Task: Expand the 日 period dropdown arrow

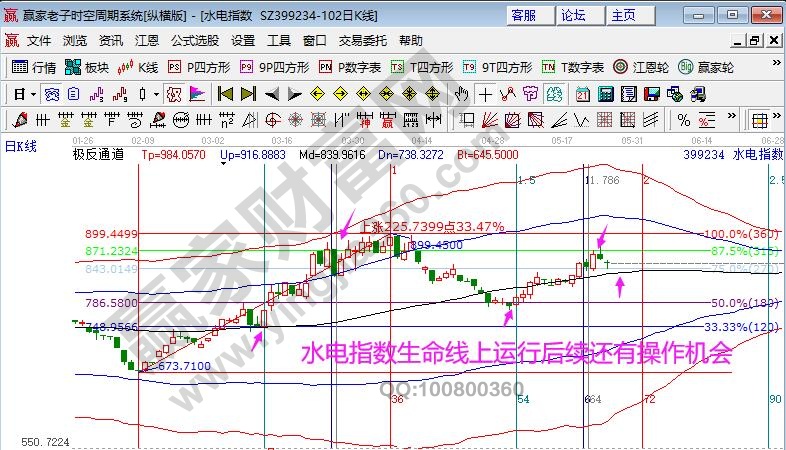Action: tap(33, 94)
